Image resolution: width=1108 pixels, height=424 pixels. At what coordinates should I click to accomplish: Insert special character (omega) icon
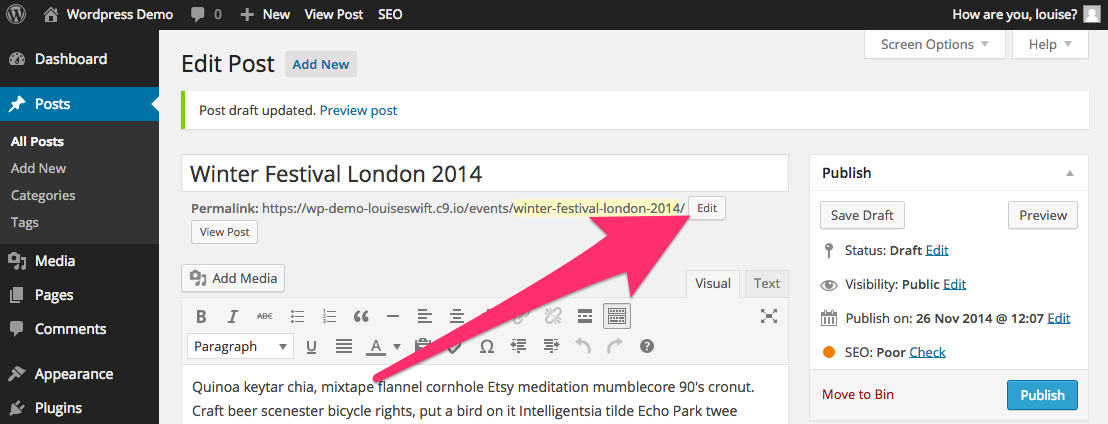[486, 346]
